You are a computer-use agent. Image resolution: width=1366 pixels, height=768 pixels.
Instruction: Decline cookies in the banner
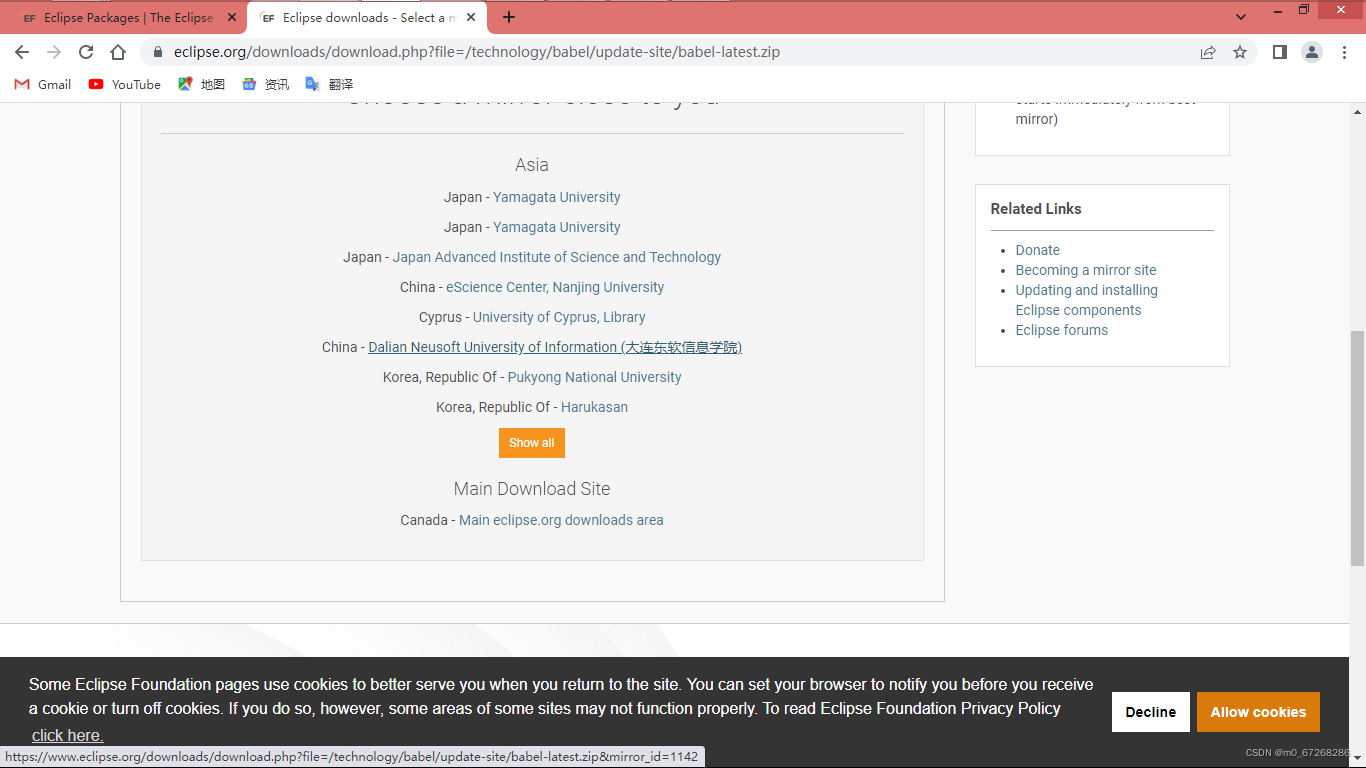pyautogui.click(x=1151, y=712)
